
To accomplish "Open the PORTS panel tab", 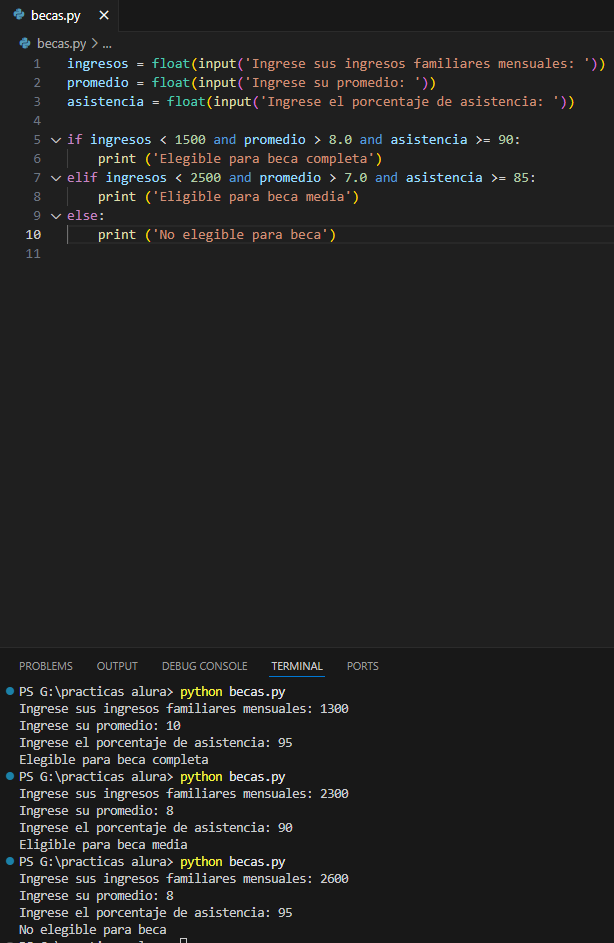I will coord(363,666).
